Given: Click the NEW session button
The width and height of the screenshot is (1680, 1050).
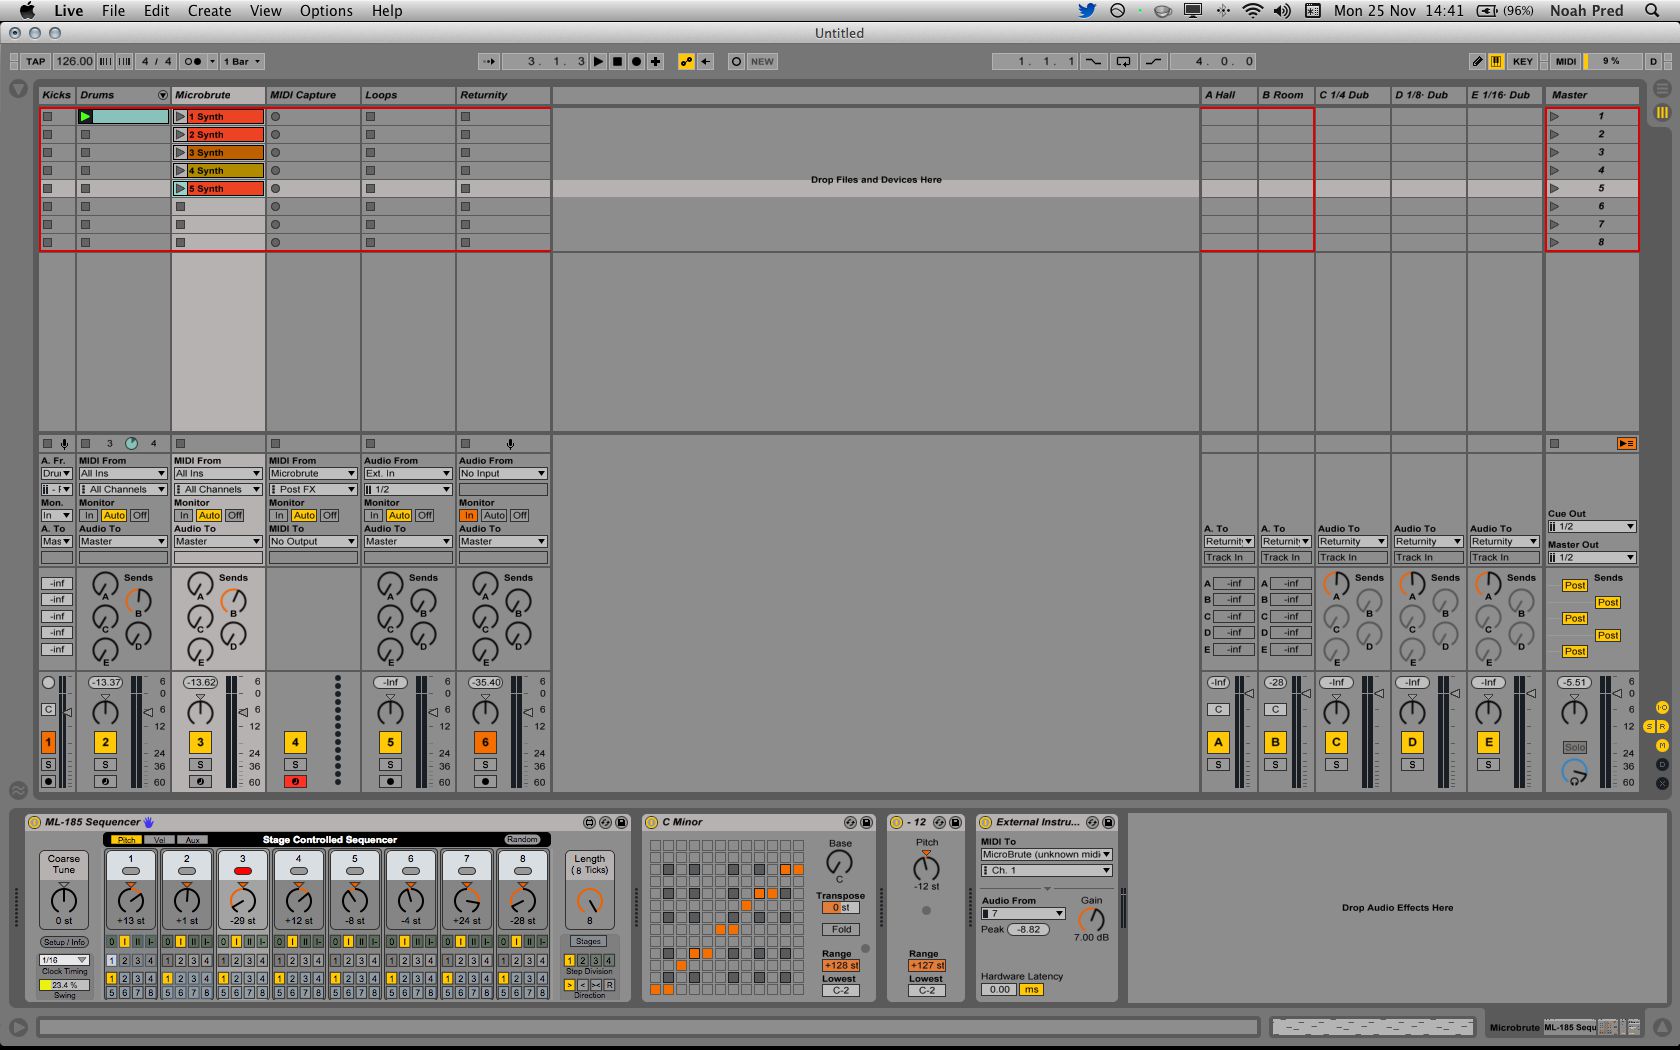Looking at the screenshot, I should pyautogui.click(x=762, y=61).
